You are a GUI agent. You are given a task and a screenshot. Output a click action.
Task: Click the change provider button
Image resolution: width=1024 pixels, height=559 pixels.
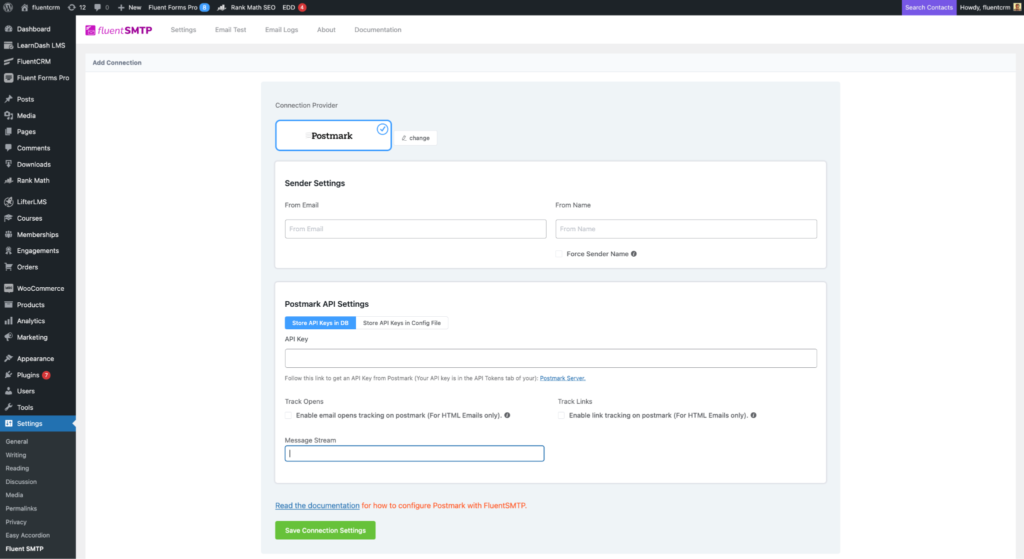tap(415, 138)
